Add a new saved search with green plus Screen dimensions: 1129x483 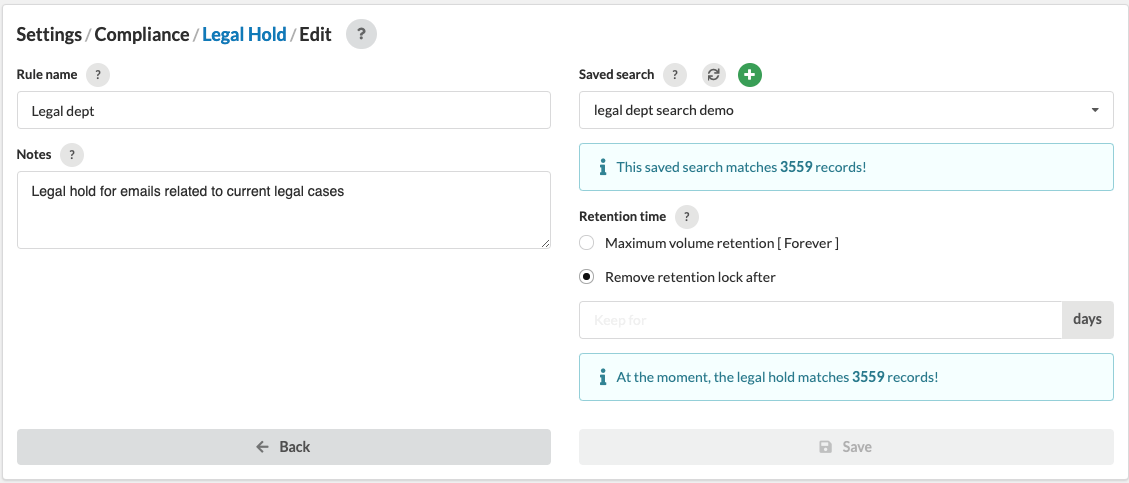(x=749, y=75)
